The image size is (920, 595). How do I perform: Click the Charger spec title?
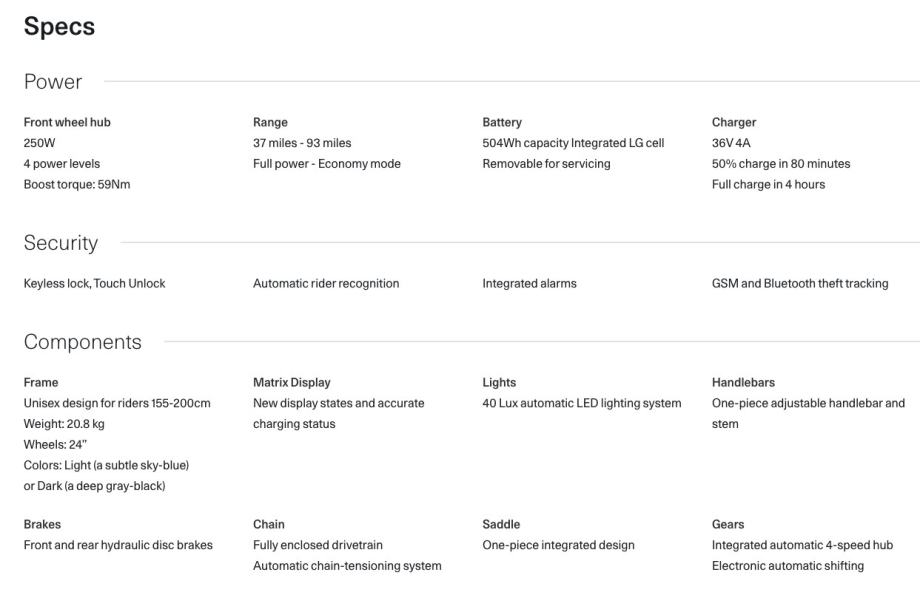734,123
